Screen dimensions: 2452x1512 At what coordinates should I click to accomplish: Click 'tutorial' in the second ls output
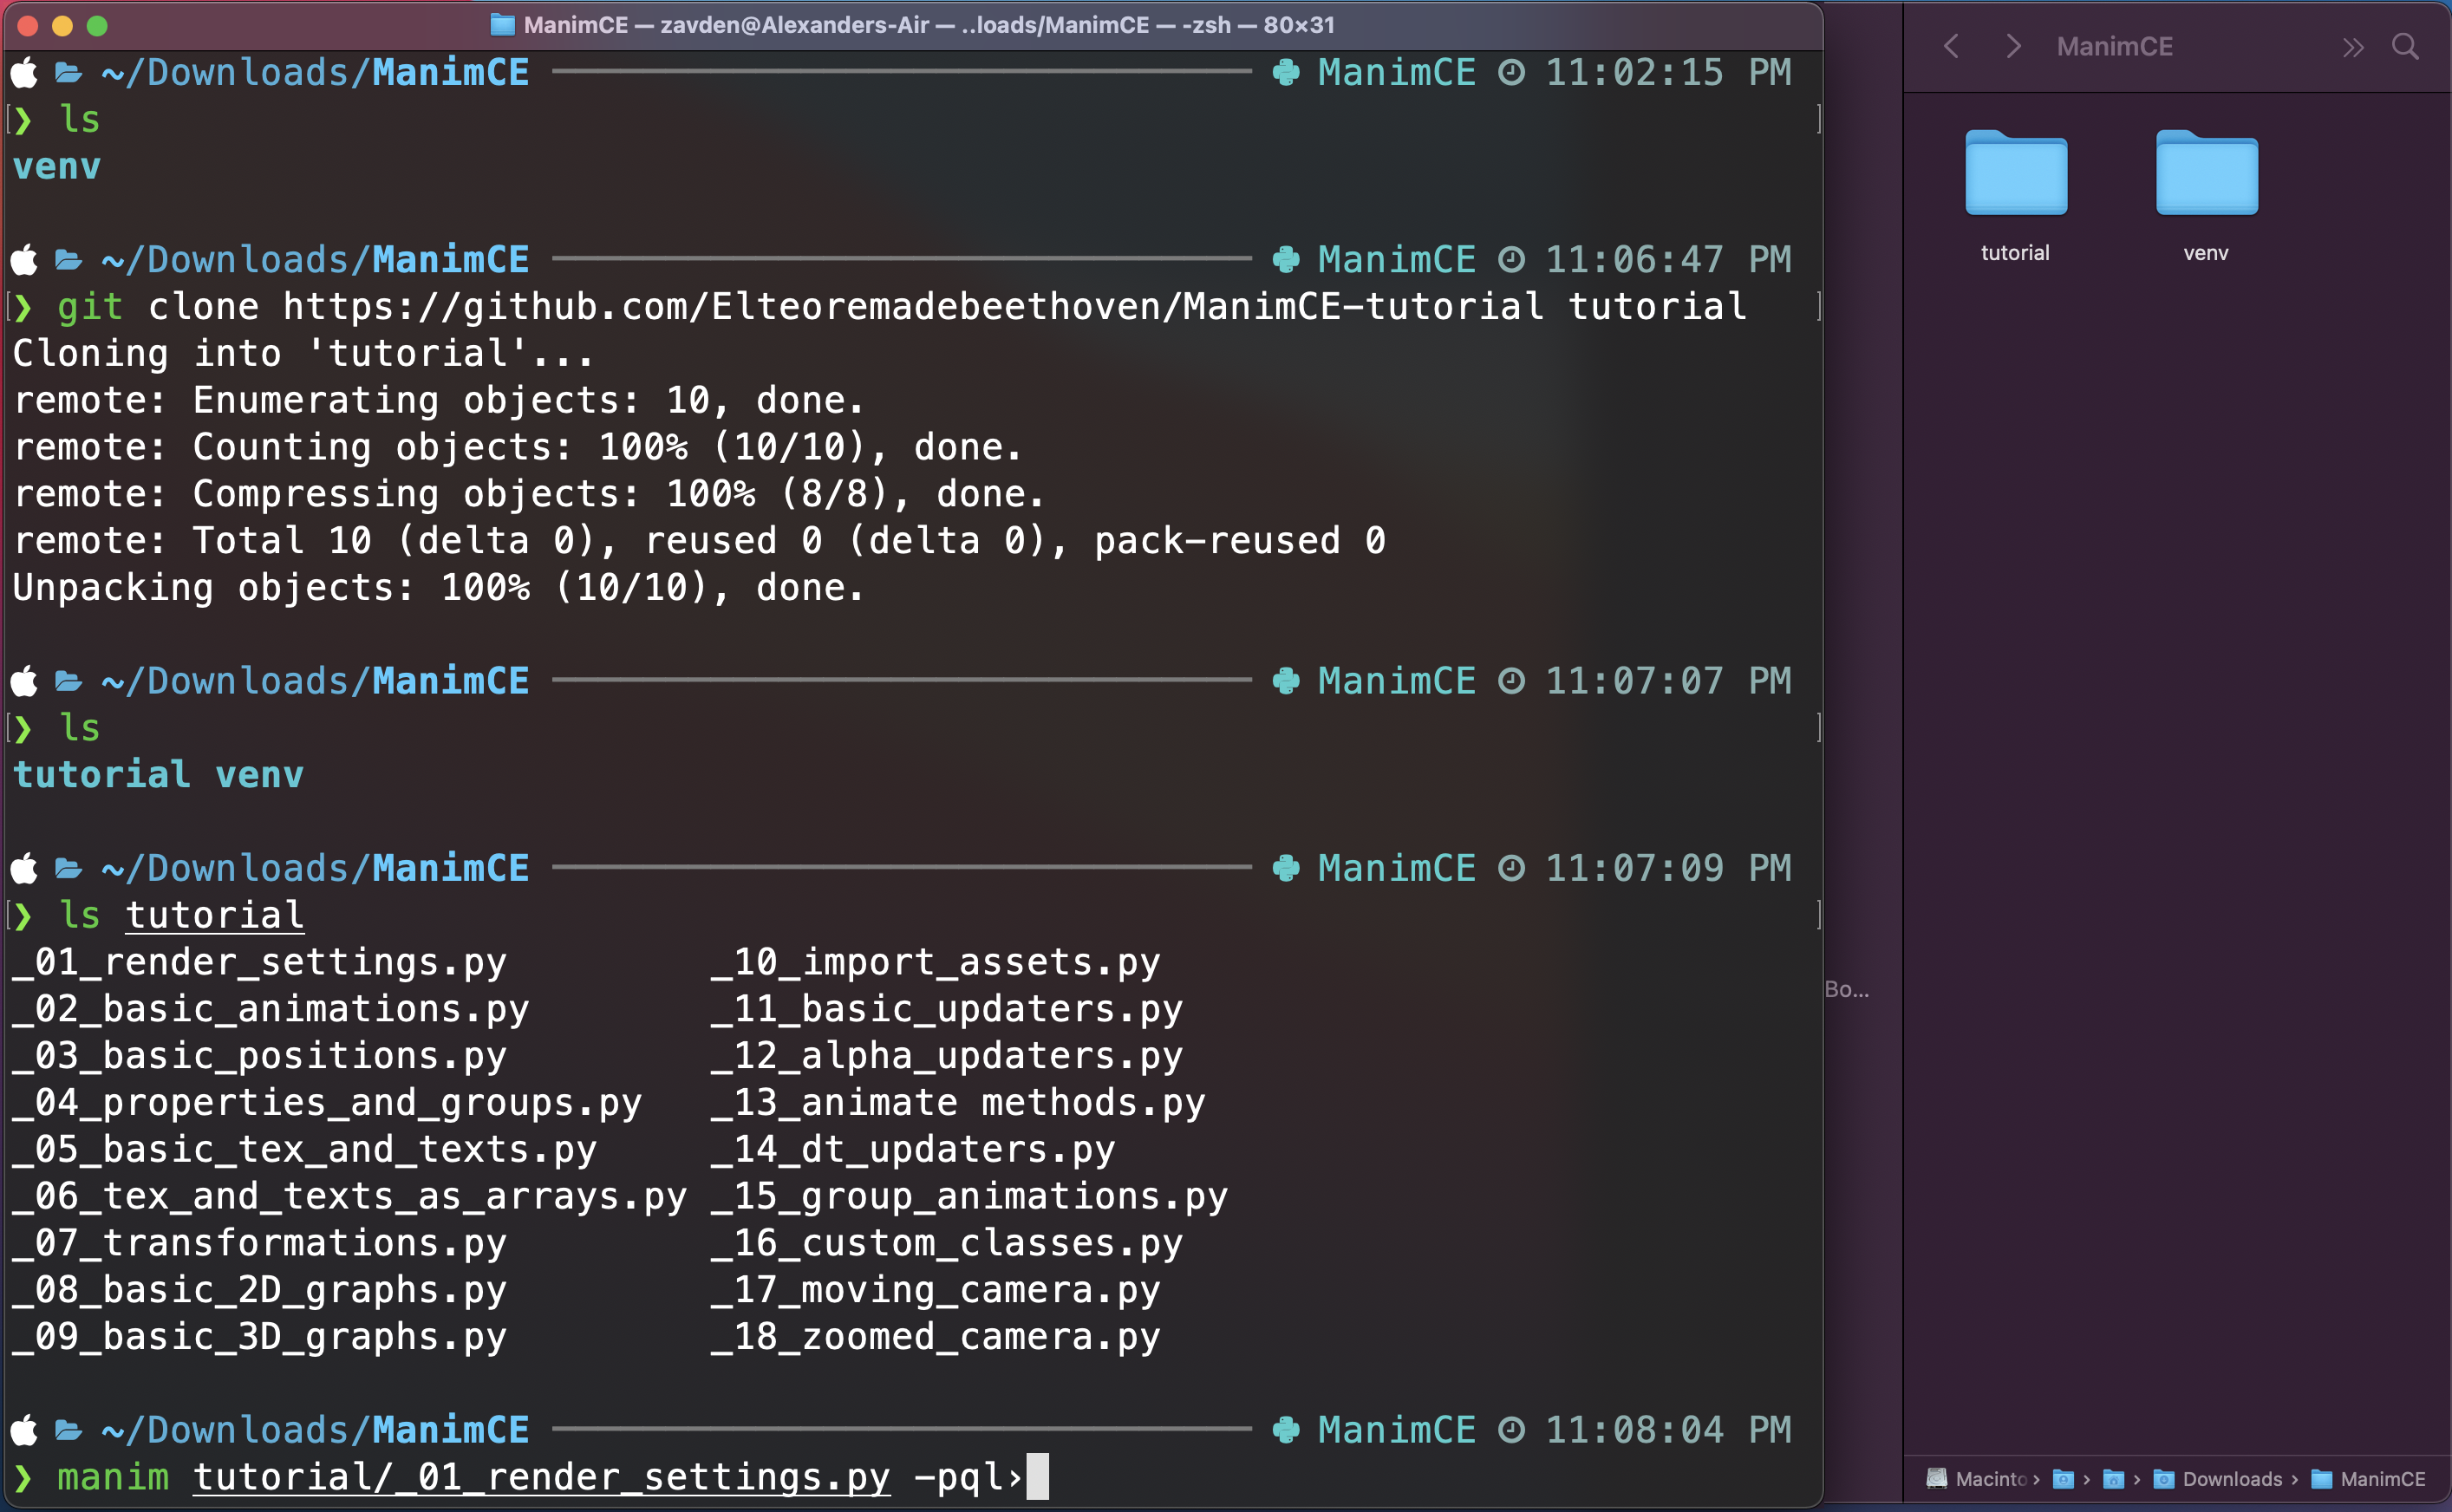101,774
